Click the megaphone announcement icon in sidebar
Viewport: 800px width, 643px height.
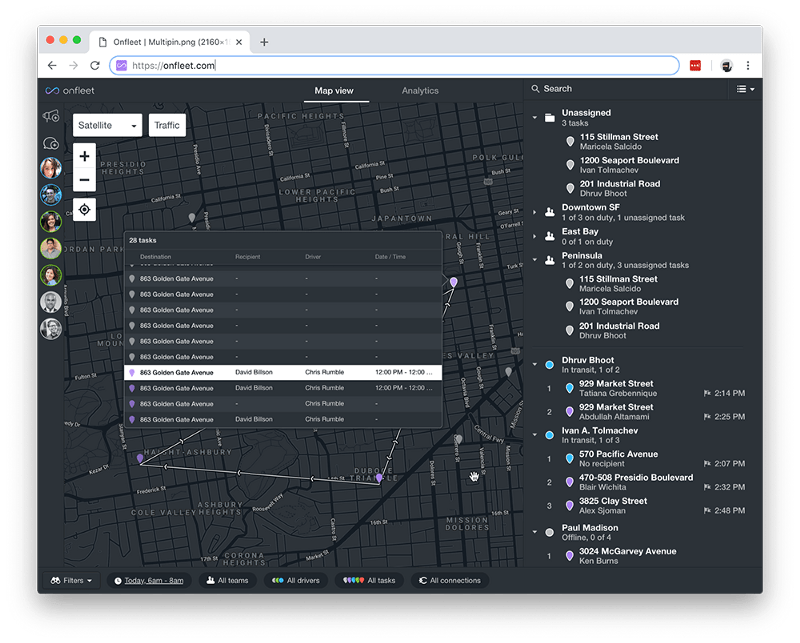click(51, 117)
